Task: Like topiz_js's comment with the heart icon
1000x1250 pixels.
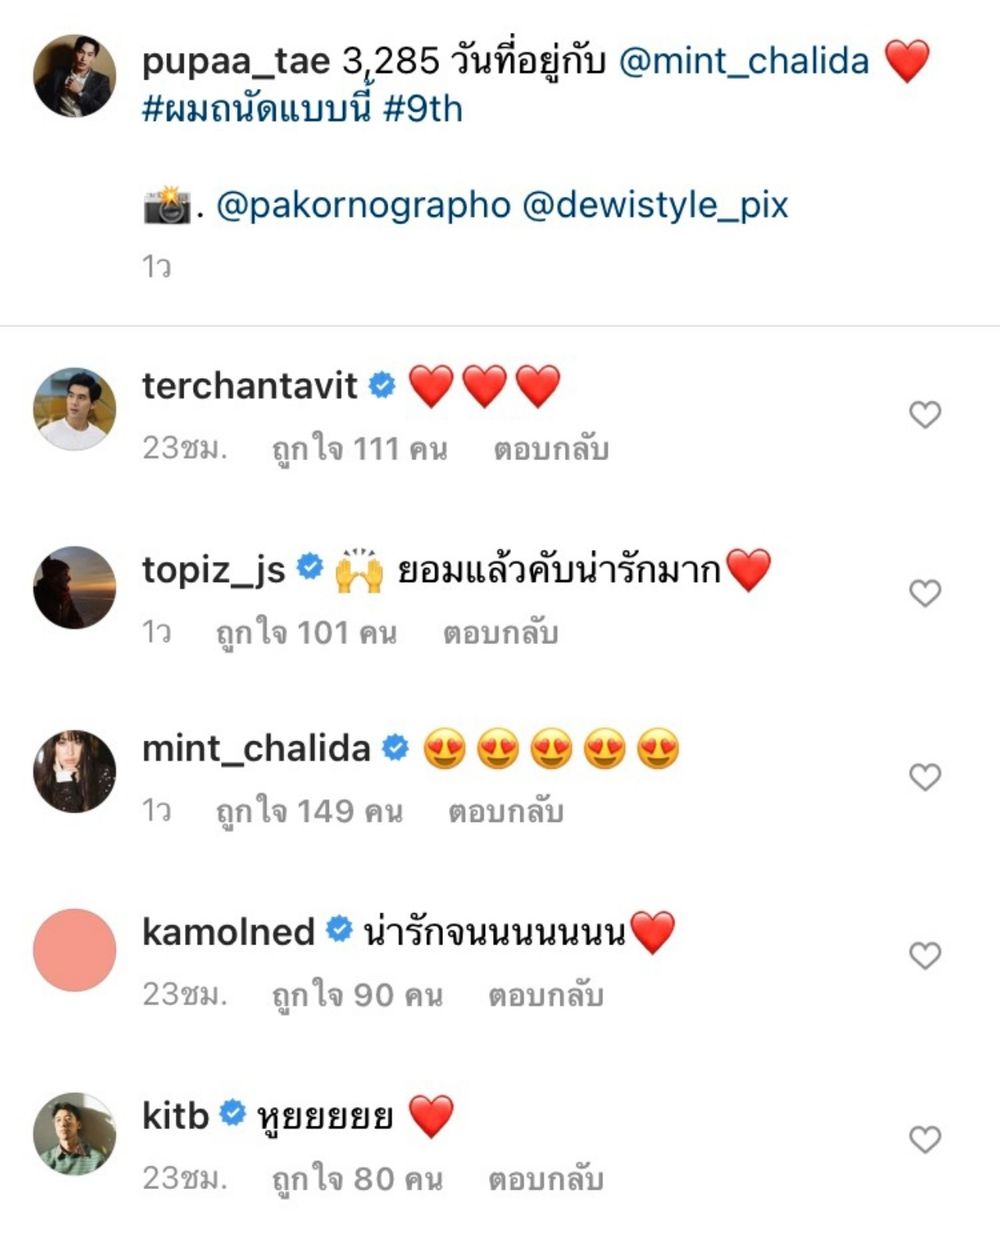Action: coord(925,593)
